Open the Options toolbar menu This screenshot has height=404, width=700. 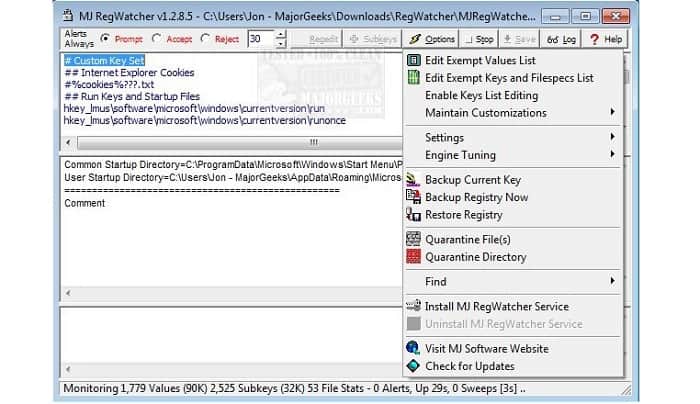pos(432,39)
